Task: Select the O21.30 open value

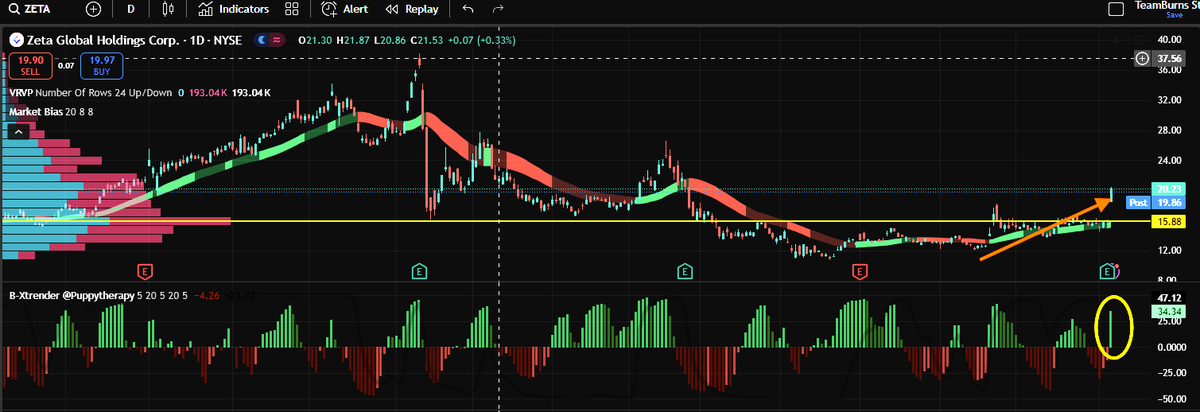Action: click(316, 39)
